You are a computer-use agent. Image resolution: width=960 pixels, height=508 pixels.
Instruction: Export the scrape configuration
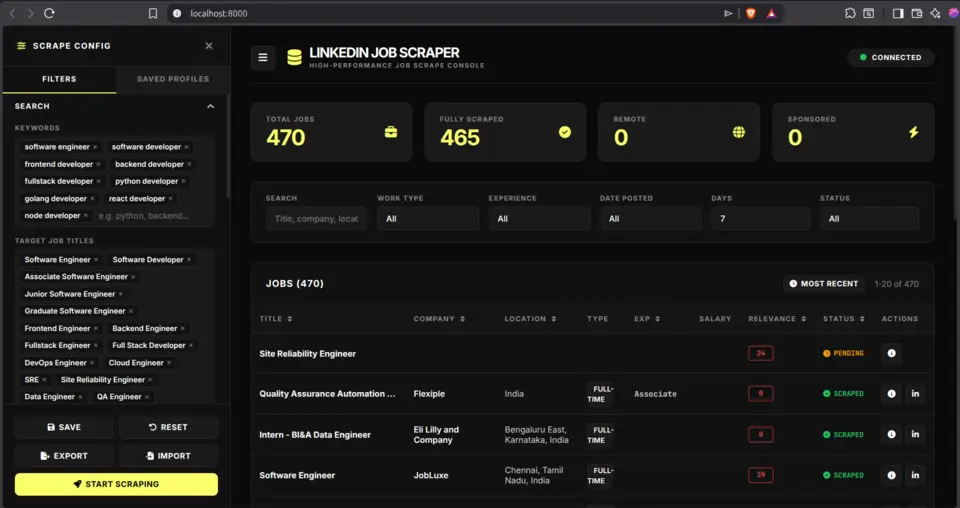pos(64,456)
